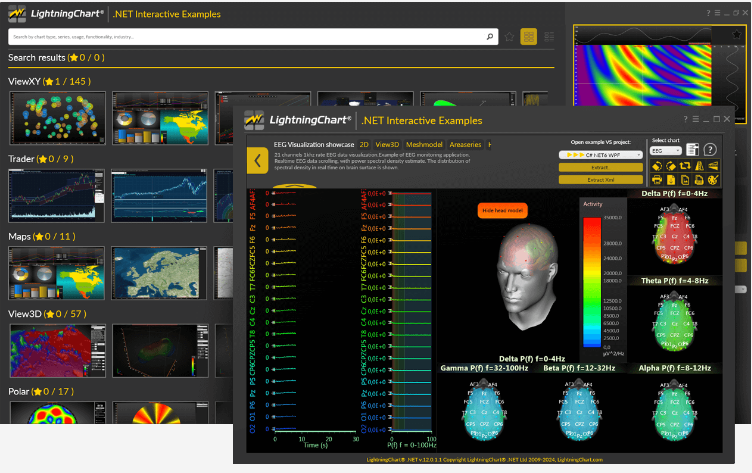Open the bubble chart thumbnail under ViewXY
The height and width of the screenshot is (473, 752).
click(x=57, y=118)
